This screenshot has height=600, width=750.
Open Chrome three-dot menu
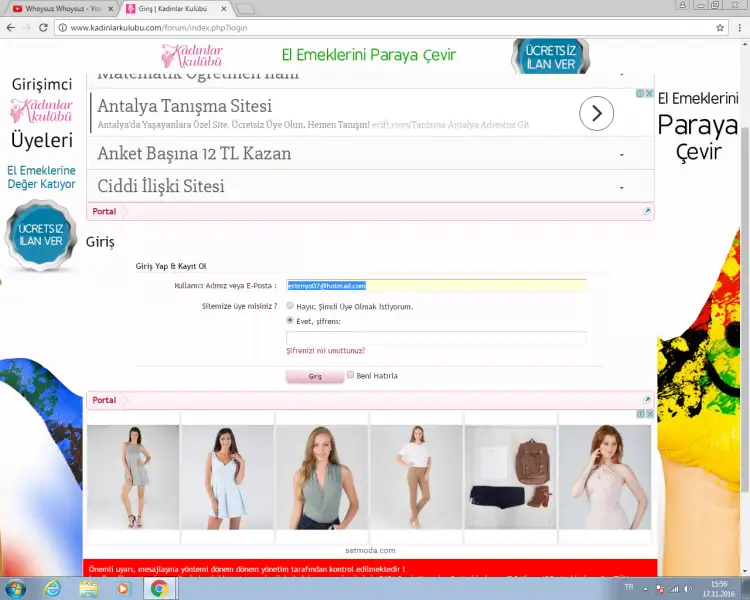[739, 28]
